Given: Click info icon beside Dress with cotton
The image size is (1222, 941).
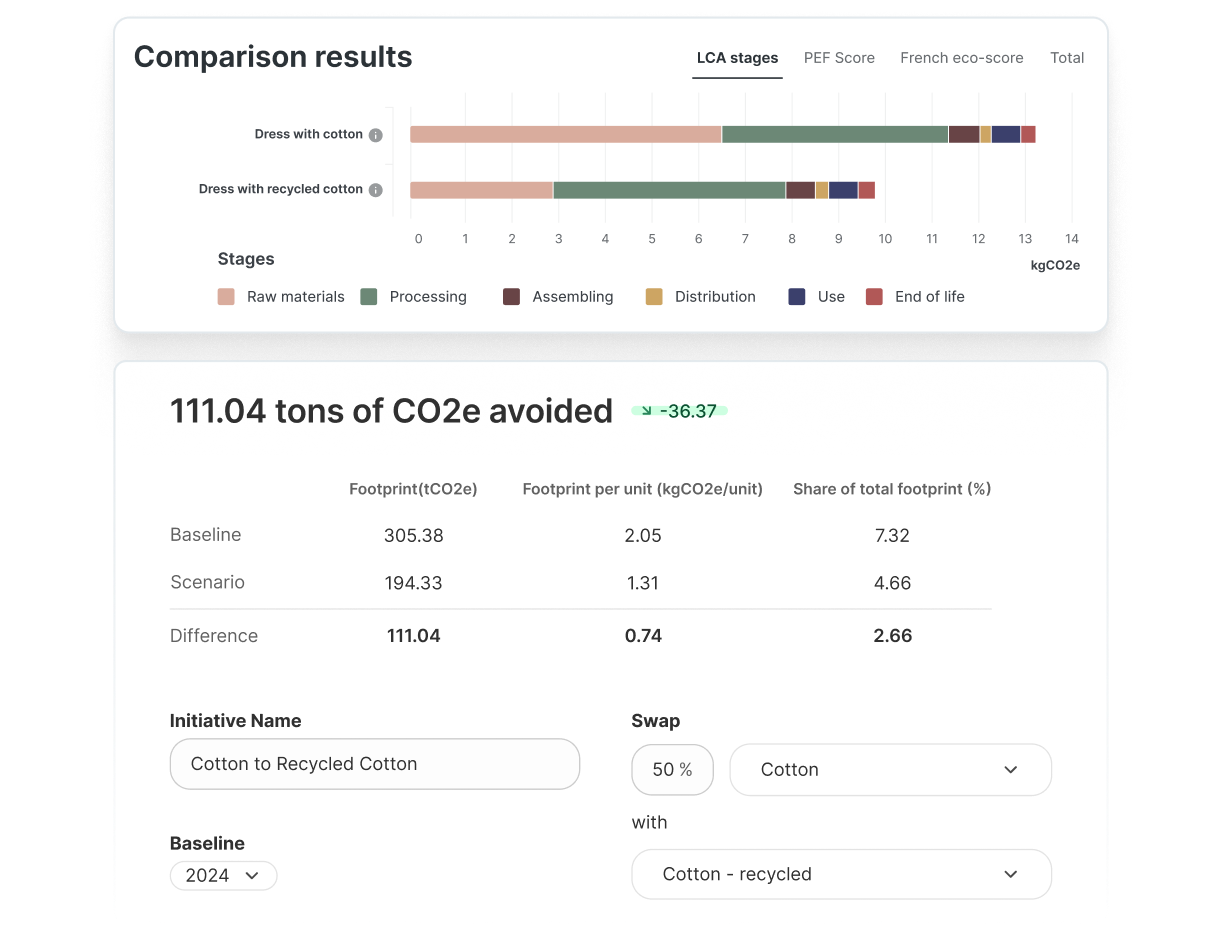Looking at the screenshot, I should coord(375,135).
